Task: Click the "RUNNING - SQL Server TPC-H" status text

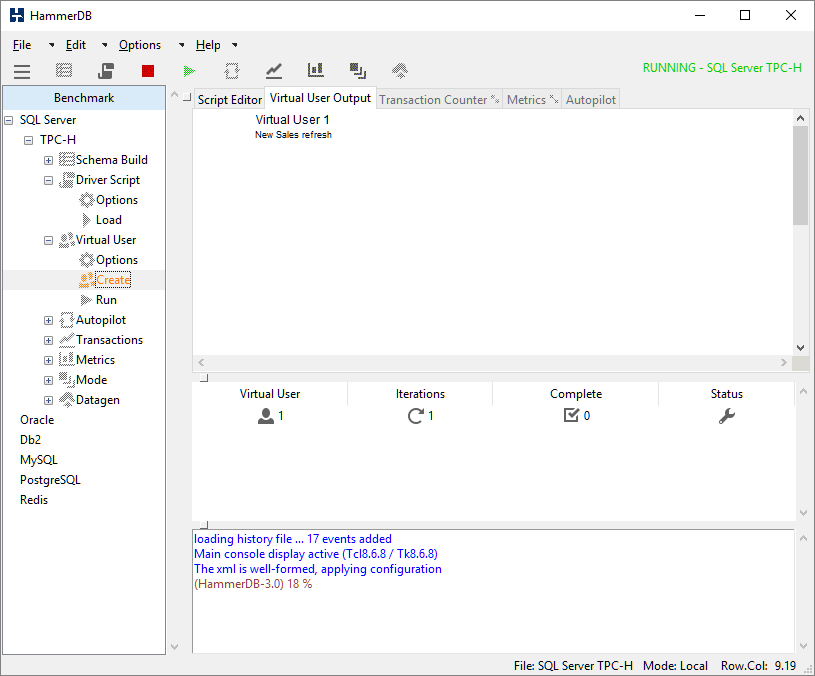Action: [722, 68]
